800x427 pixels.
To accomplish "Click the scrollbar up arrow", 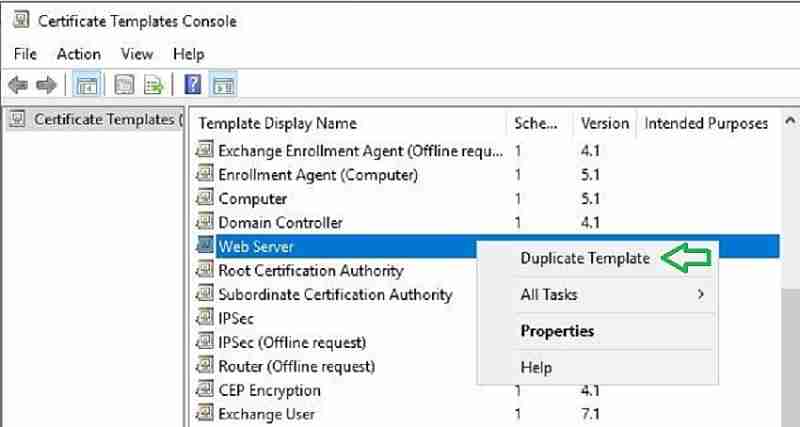I will [790, 120].
